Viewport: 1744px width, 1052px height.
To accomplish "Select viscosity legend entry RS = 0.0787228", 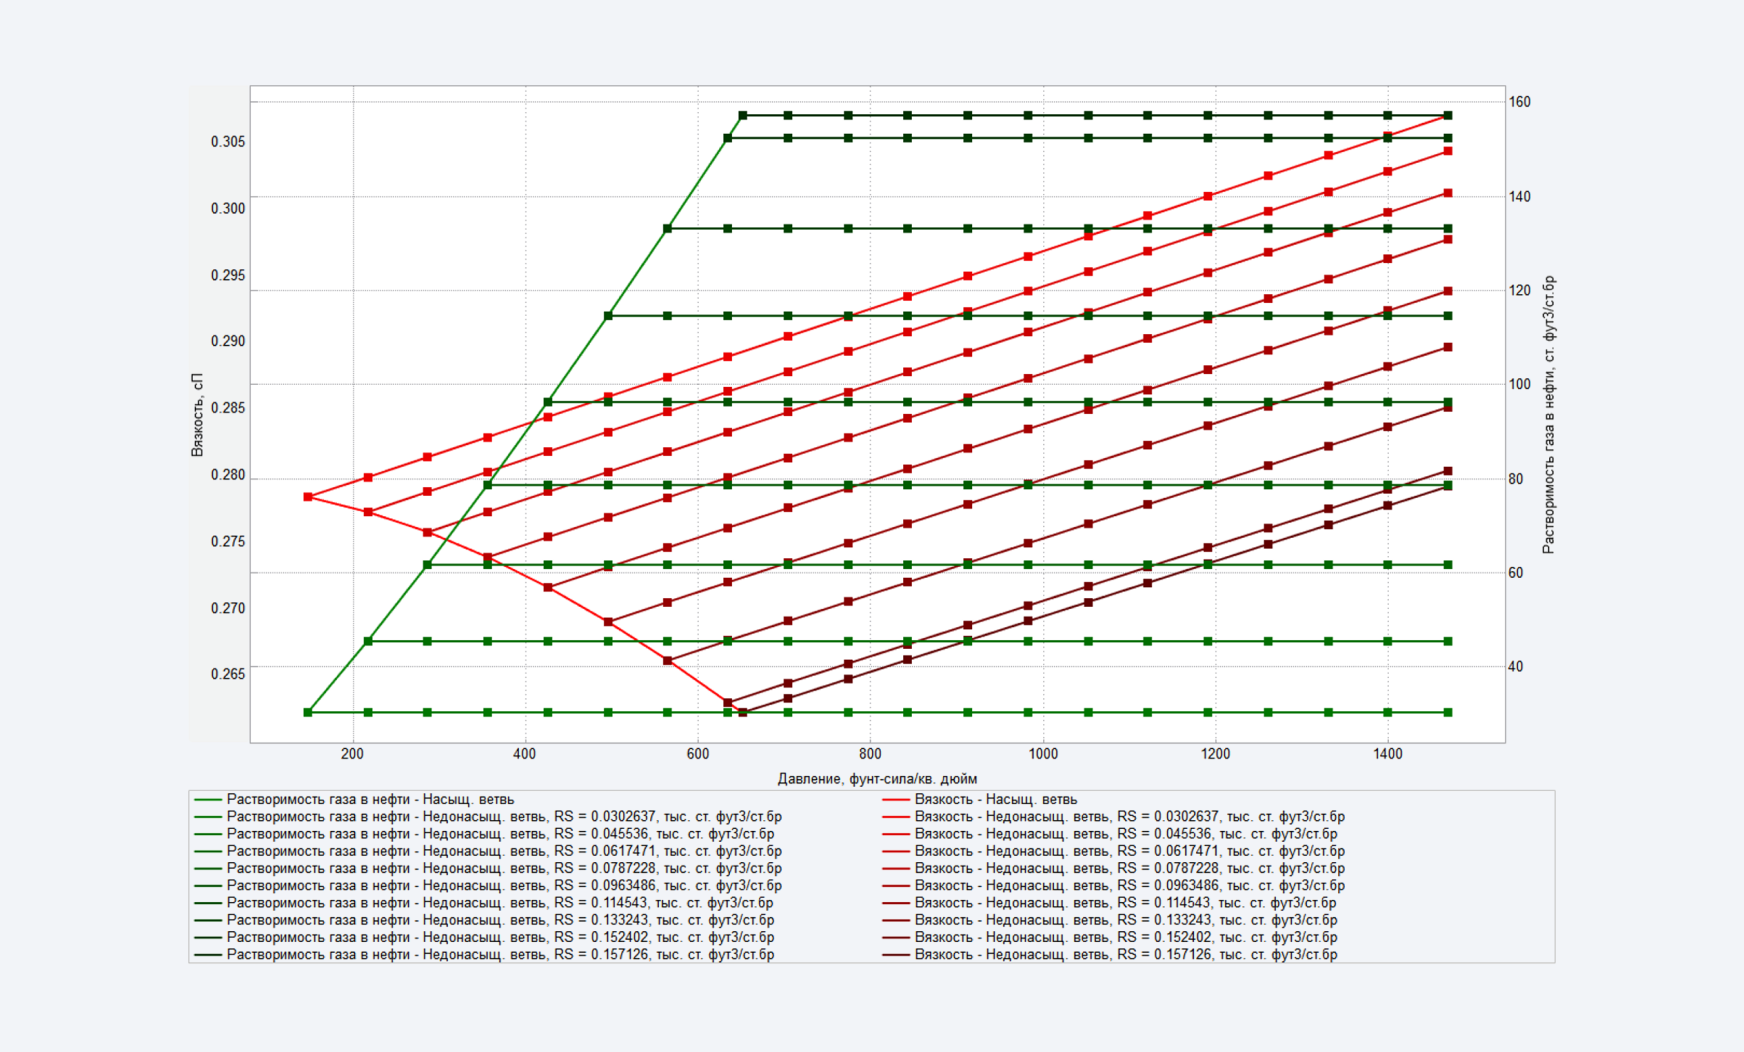I will (1114, 868).
